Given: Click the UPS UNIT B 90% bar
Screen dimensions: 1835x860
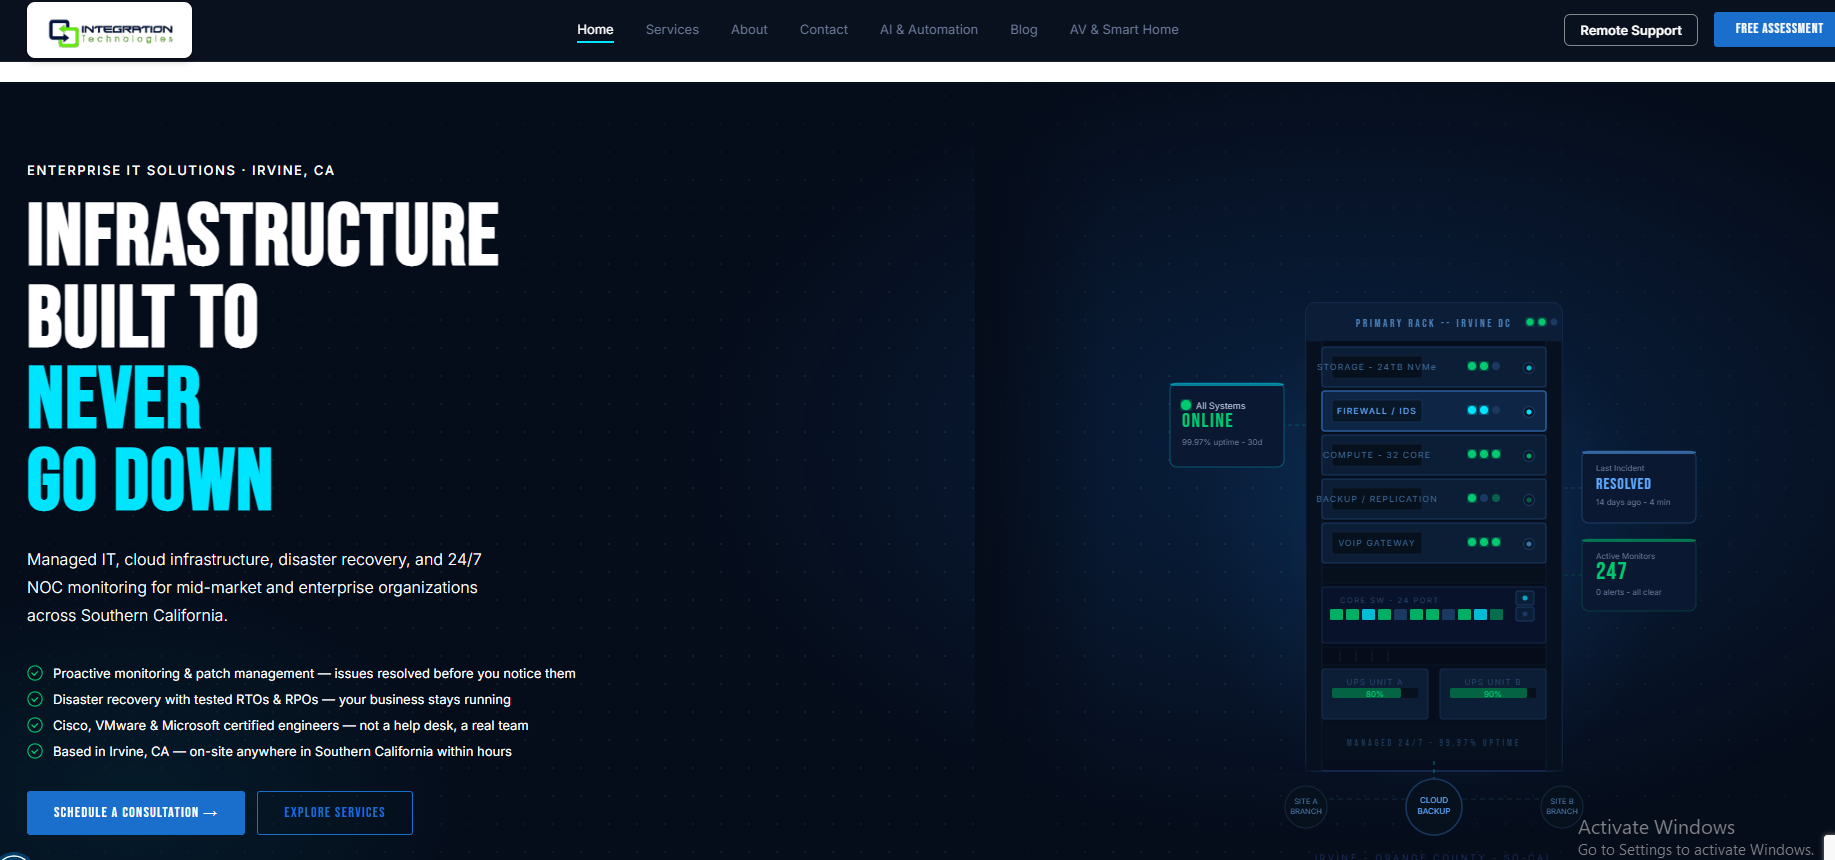Looking at the screenshot, I should point(1493,693).
